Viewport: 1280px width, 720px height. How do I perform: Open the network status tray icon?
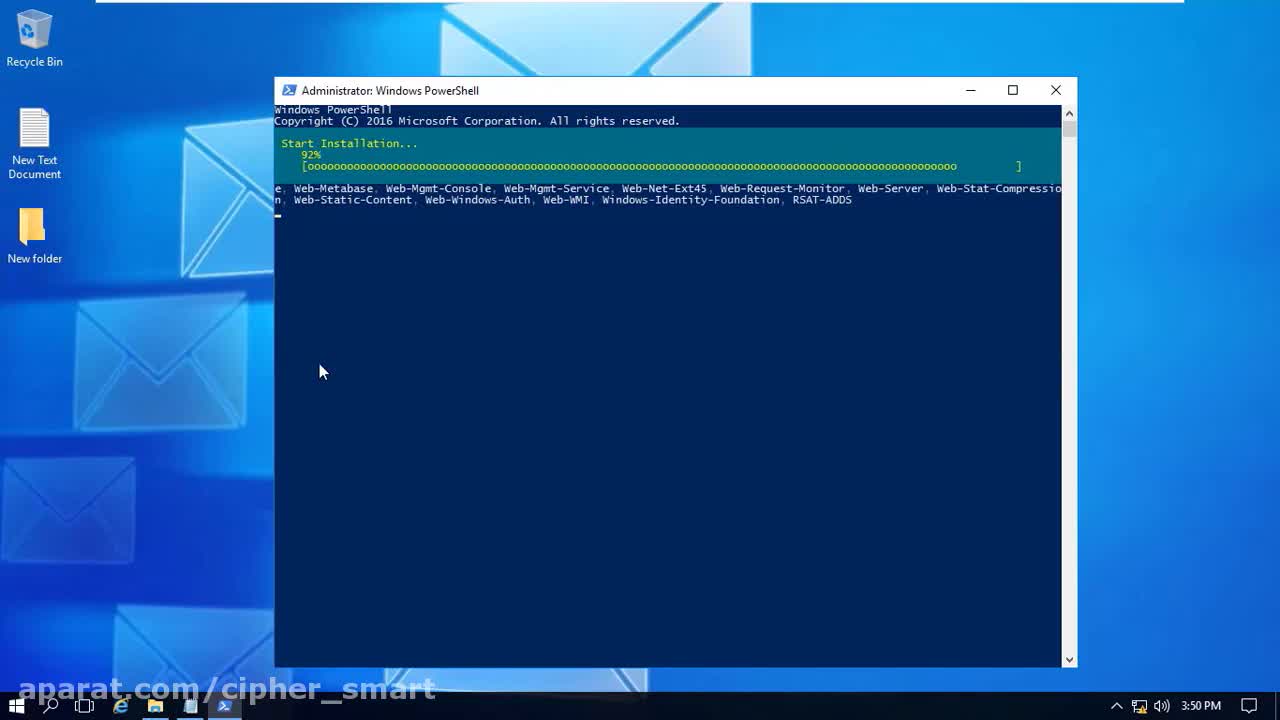(x=1139, y=706)
